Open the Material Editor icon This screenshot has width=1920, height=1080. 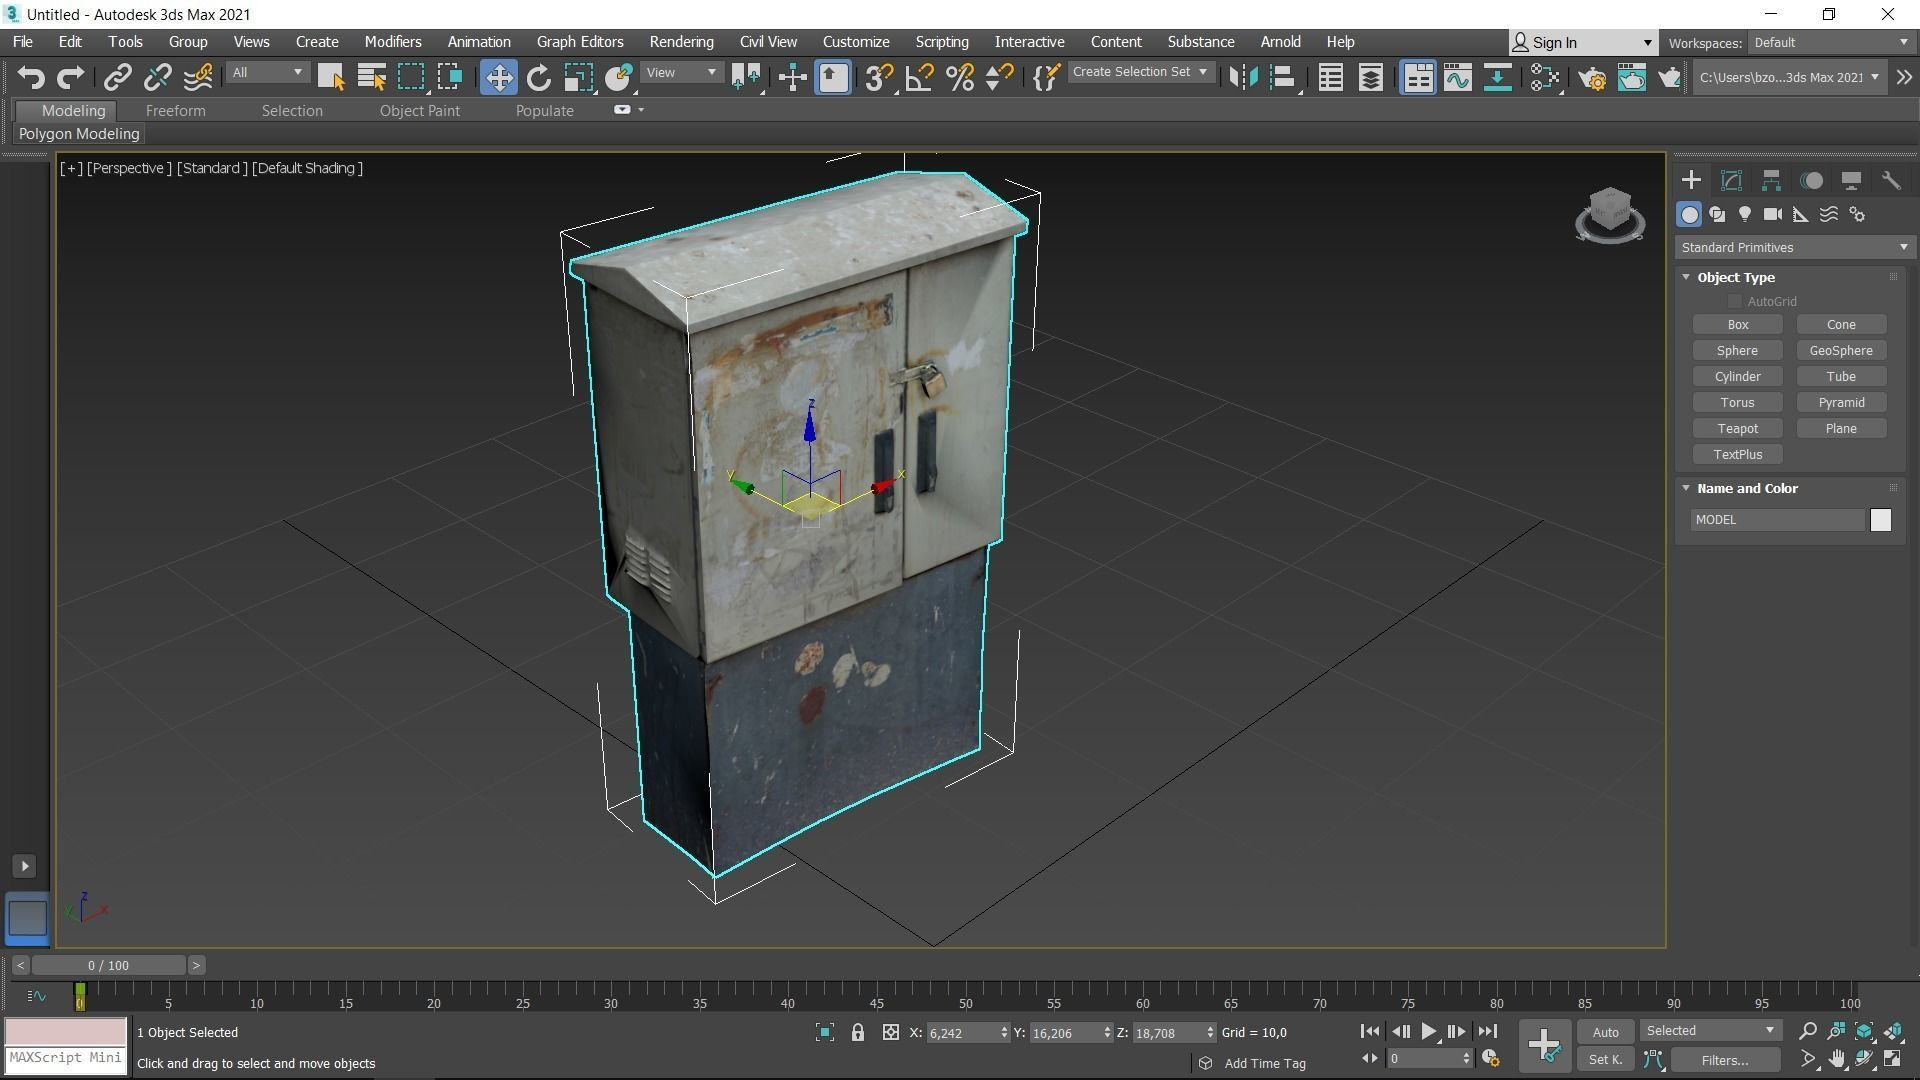pos(1544,77)
